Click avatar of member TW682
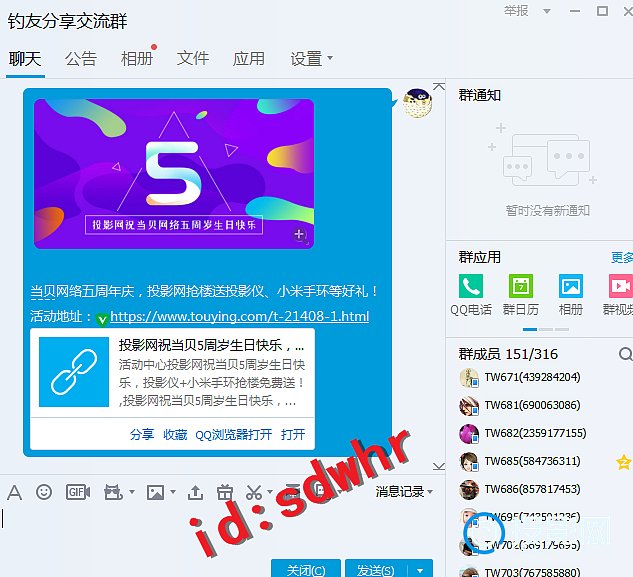Screen dimensions: 633x577 coord(469,434)
